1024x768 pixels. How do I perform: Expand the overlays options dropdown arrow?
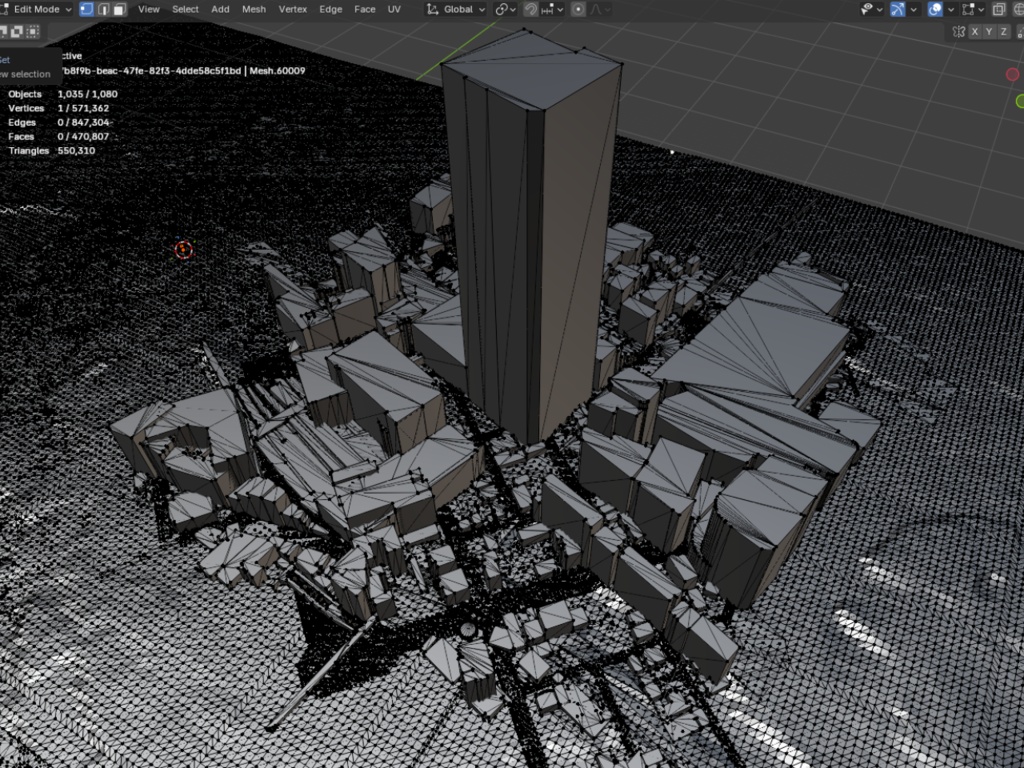(x=952, y=10)
